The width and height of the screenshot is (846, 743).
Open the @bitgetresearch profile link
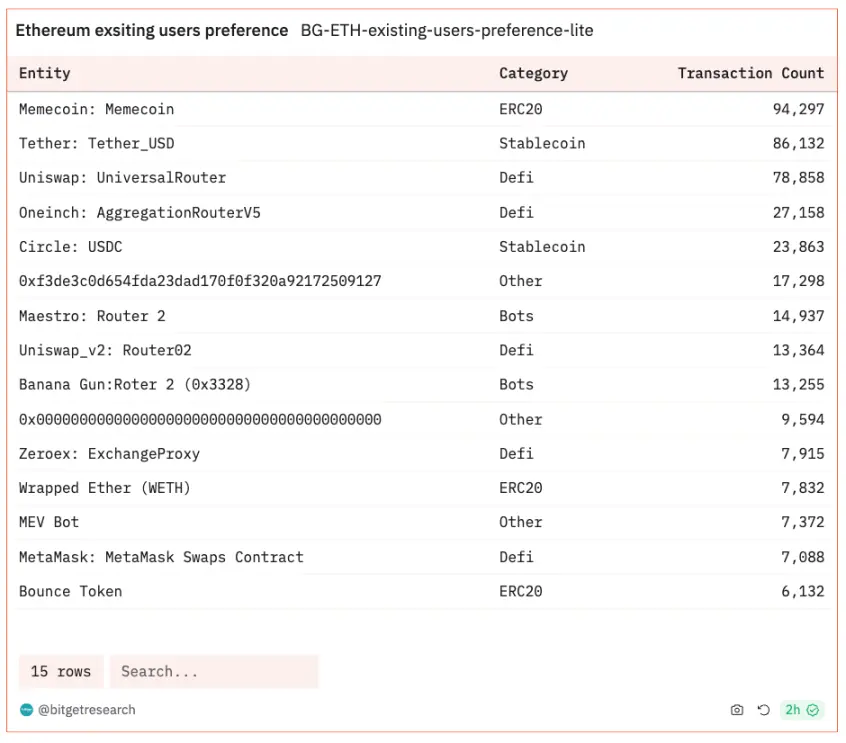pyautogui.click(x=86, y=710)
